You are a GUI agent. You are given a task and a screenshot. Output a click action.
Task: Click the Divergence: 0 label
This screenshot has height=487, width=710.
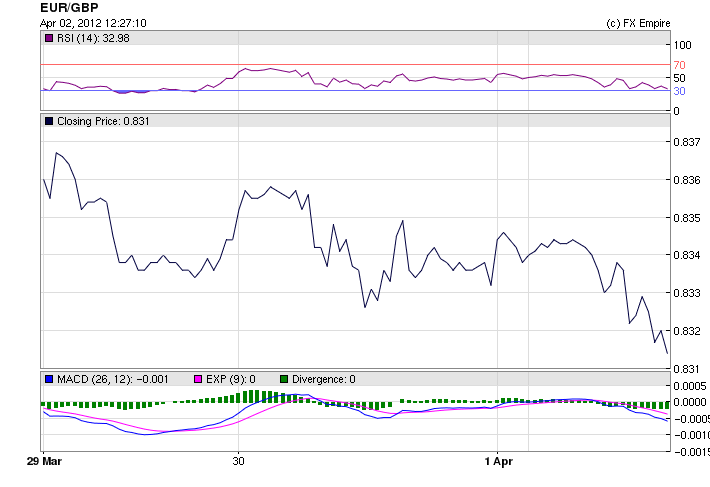click(324, 379)
